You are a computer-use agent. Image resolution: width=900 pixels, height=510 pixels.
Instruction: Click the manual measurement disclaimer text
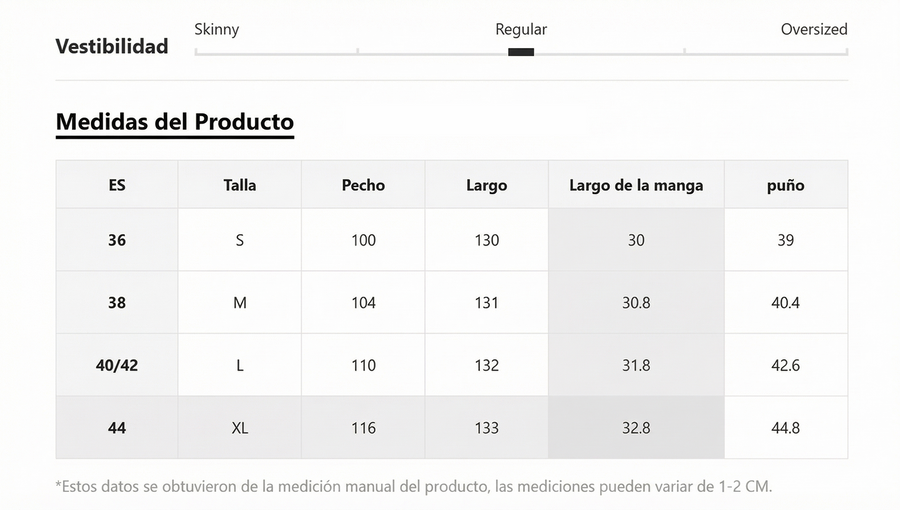tap(414, 487)
